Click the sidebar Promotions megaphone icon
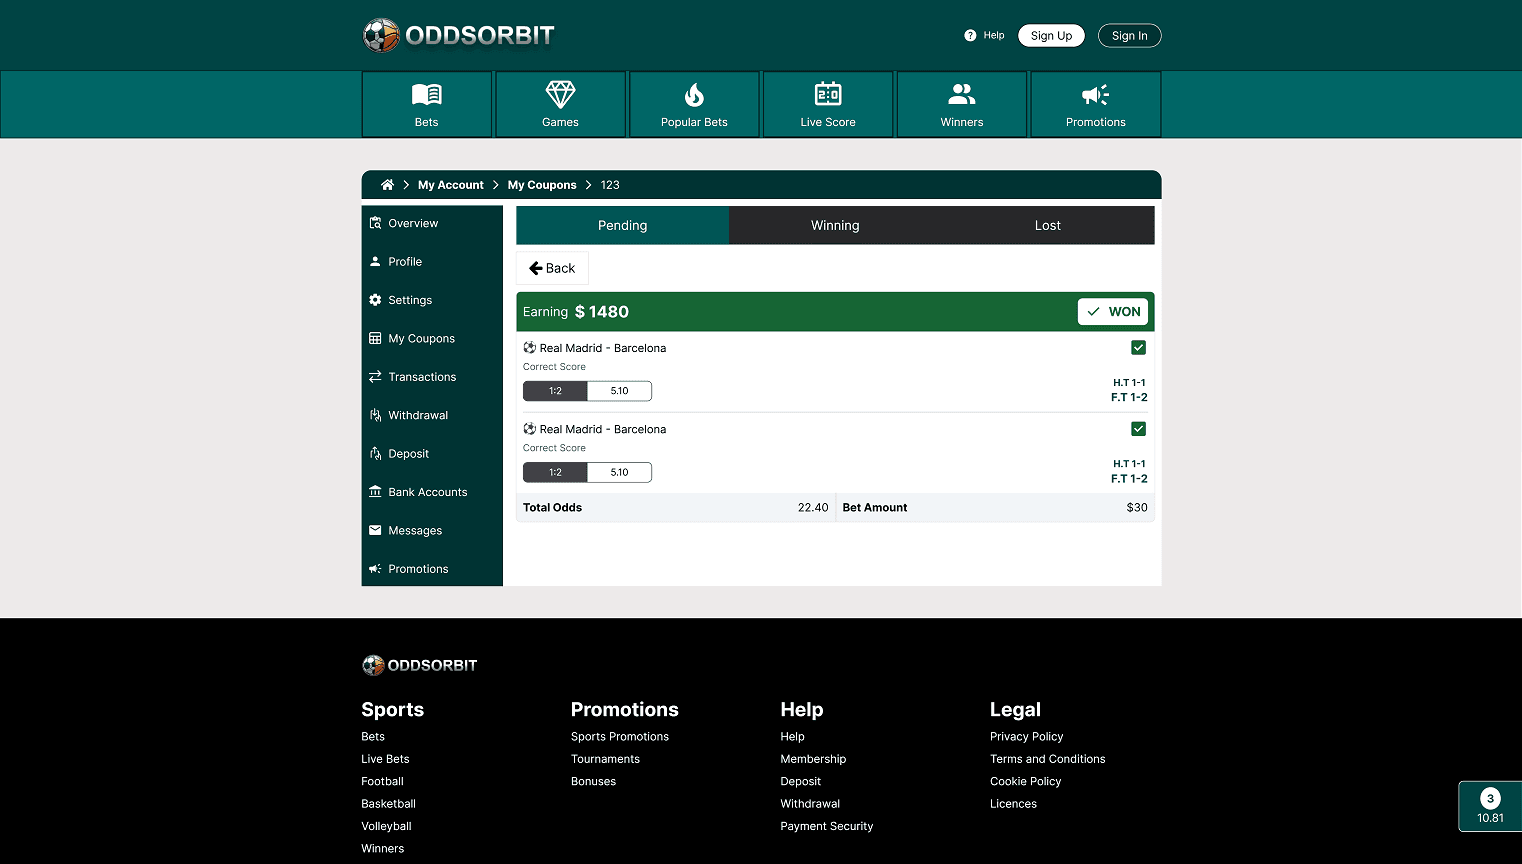This screenshot has height=864, width=1522. (x=375, y=569)
